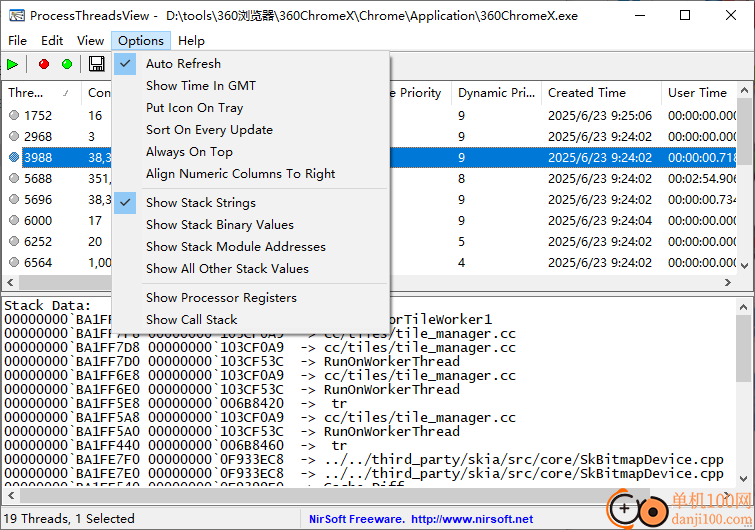Click created time 2025/6/23 9:25:06 cell
This screenshot has height=530, width=755.
[600, 116]
